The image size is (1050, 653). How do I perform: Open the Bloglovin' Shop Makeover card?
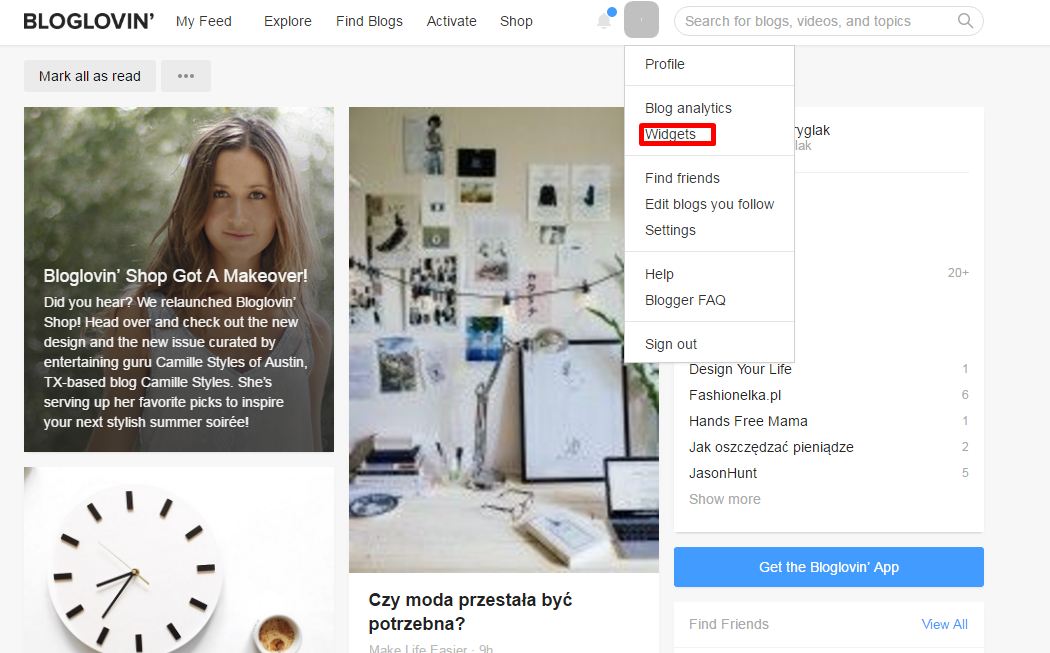[179, 279]
